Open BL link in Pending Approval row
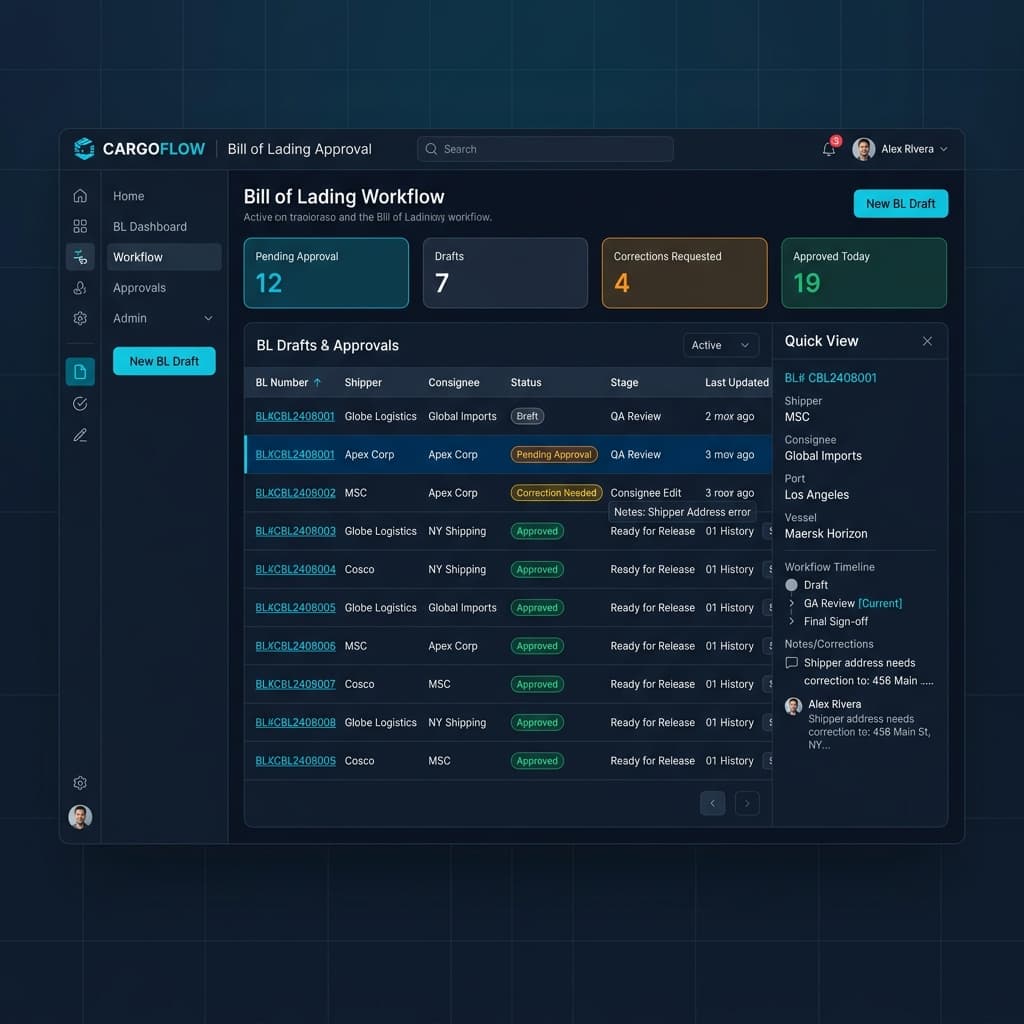This screenshot has width=1024, height=1024. 295,455
